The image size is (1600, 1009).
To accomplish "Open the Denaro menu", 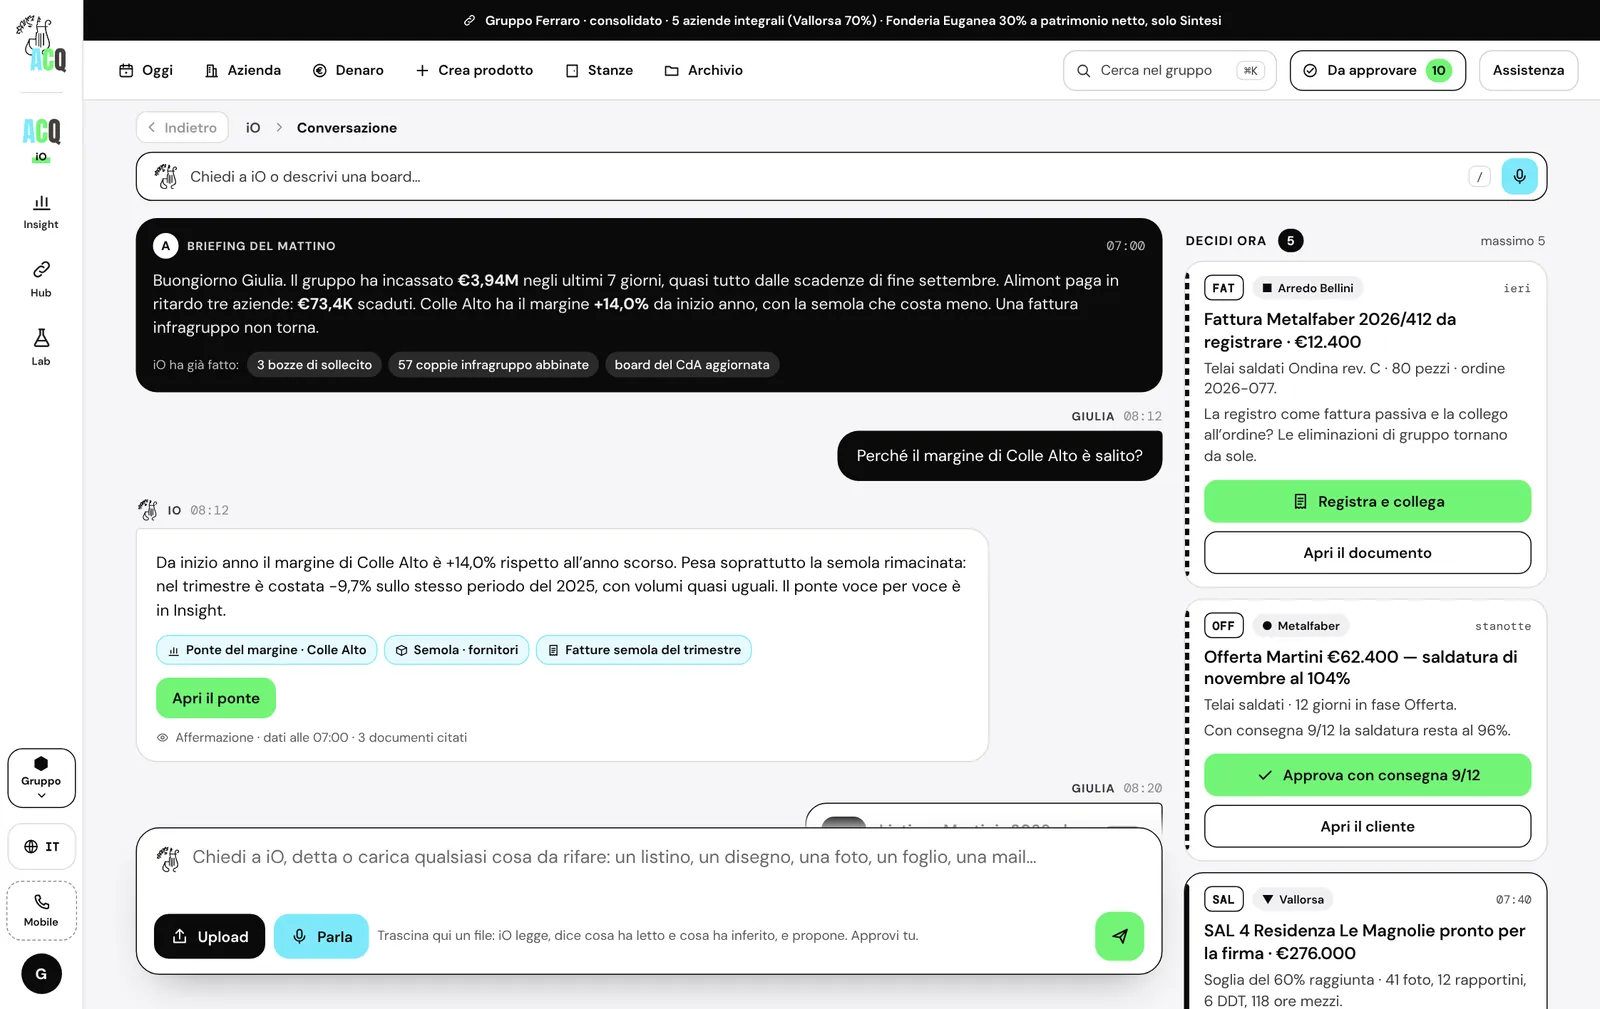I will 348,70.
